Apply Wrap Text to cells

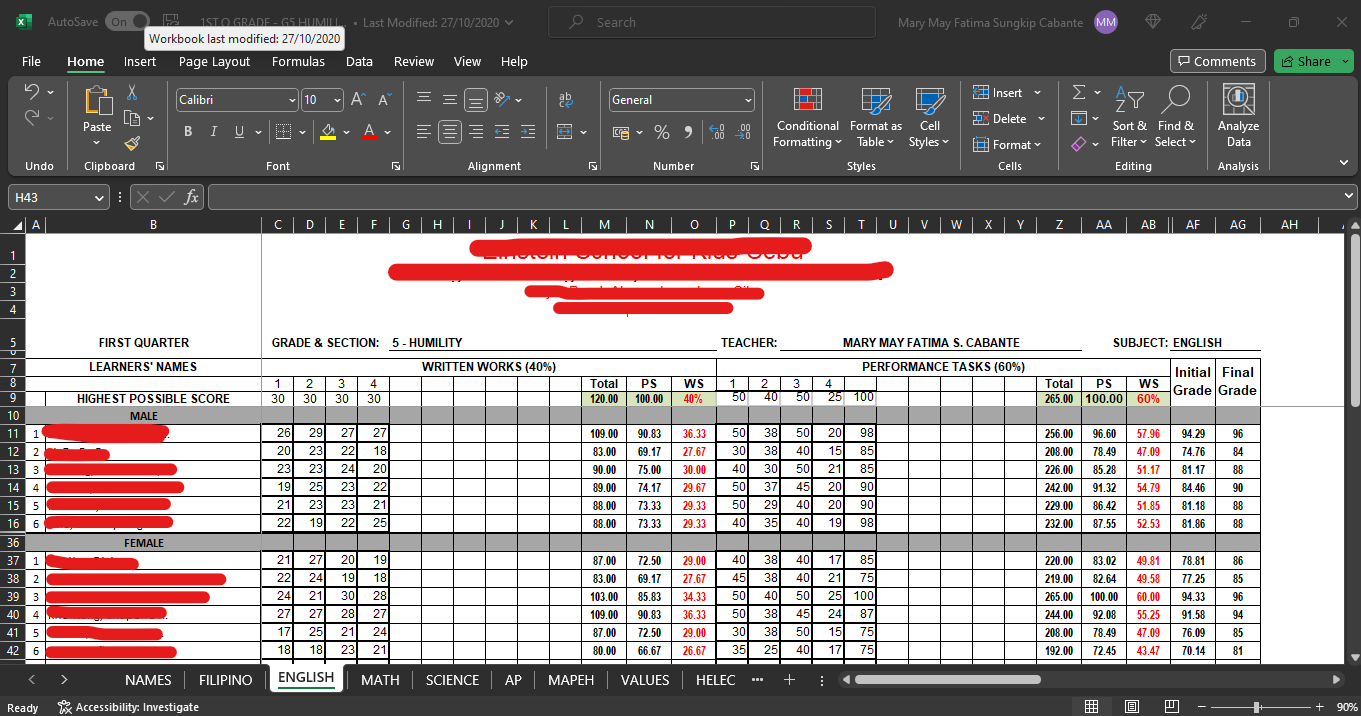pyautogui.click(x=566, y=100)
